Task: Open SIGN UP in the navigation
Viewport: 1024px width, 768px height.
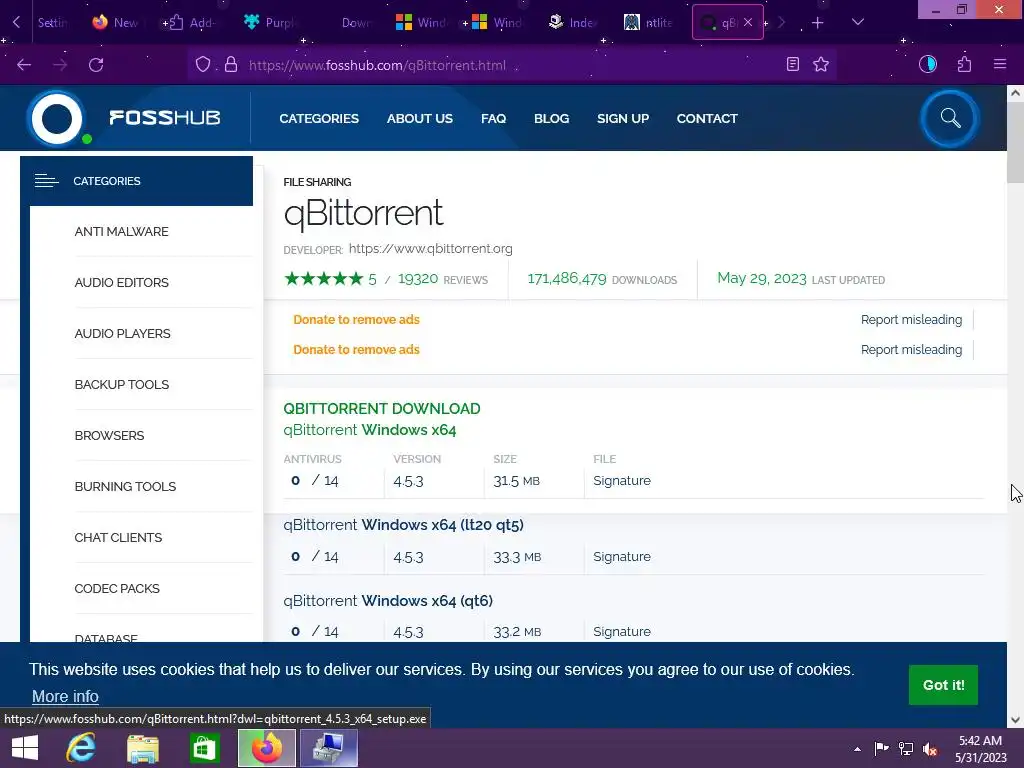Action: (623, 118)
